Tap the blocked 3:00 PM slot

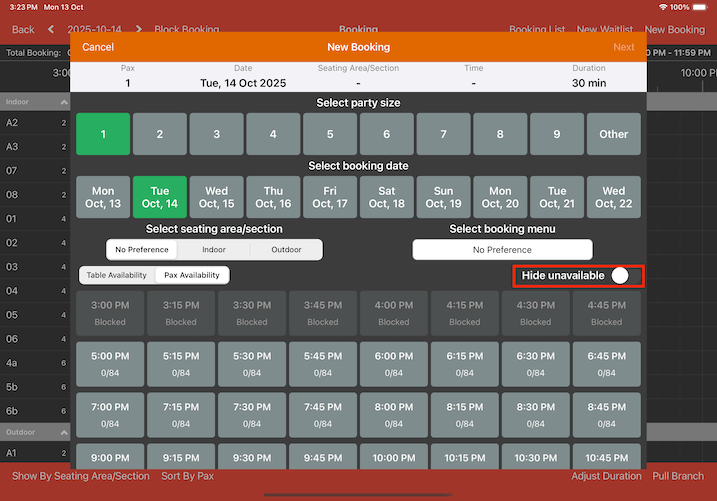click(x=110, y=313)
